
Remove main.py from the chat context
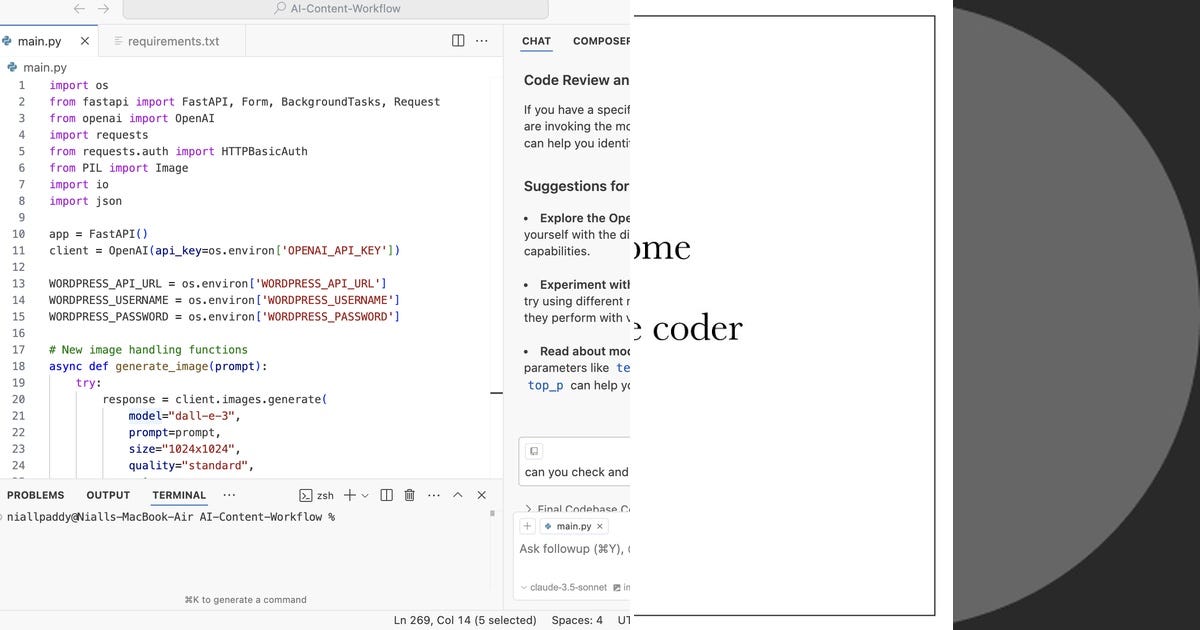coord(599,525)
